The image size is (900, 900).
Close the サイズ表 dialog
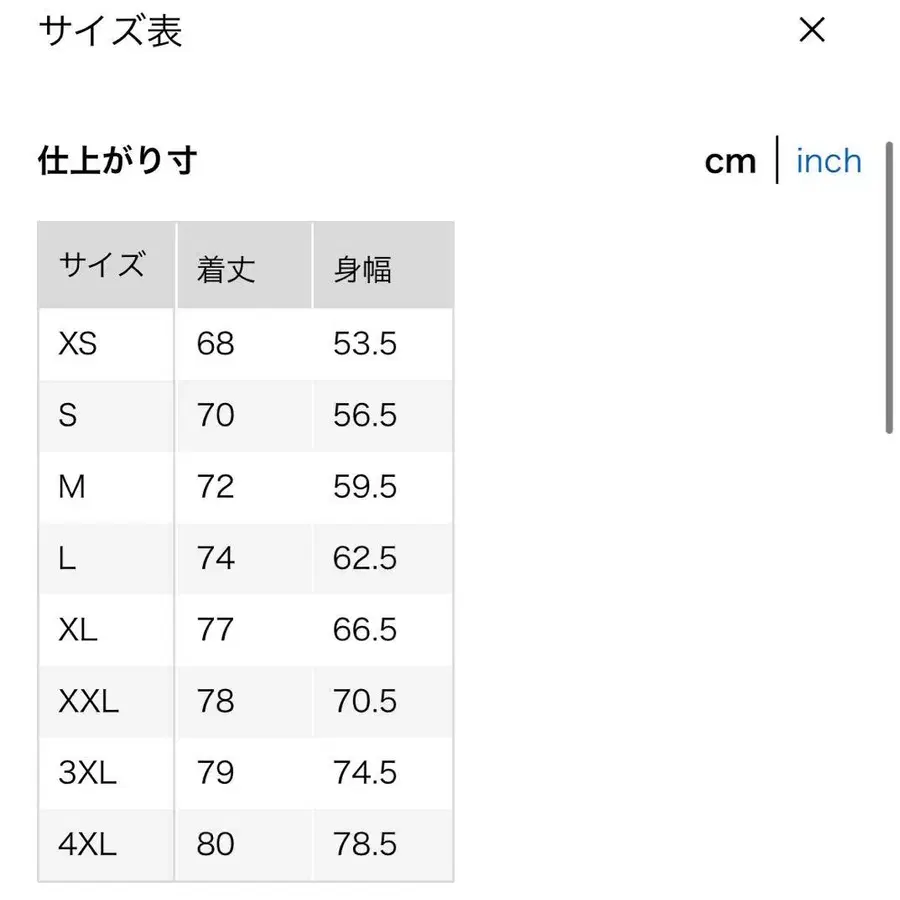[x=812, y=31]
